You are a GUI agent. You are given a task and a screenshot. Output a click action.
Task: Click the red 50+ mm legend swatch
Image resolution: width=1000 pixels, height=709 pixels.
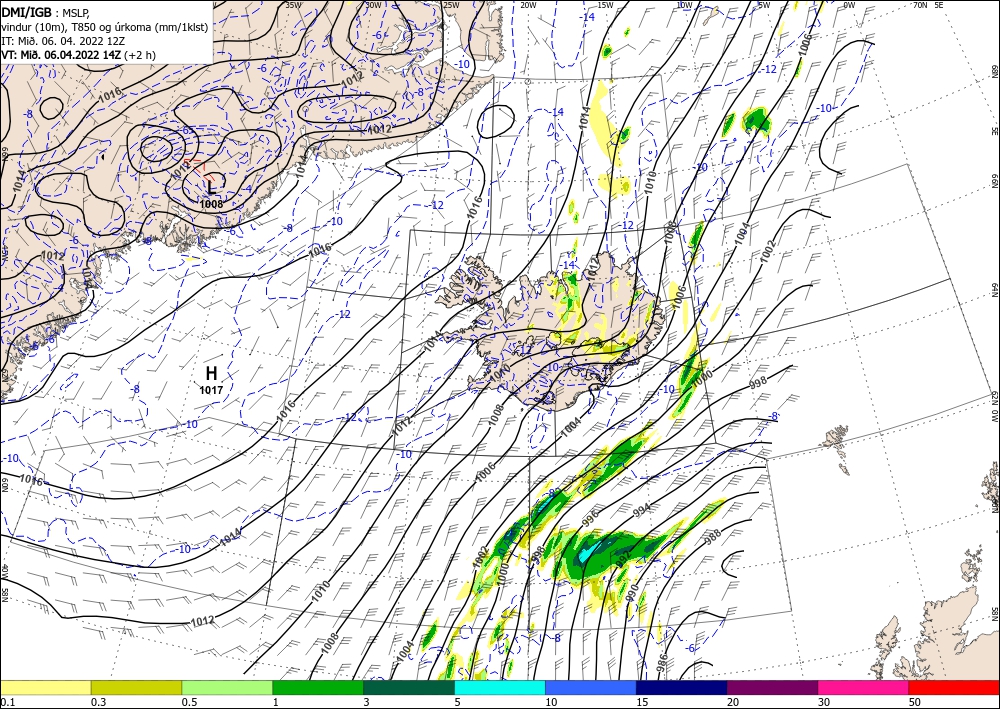[954, 687]
